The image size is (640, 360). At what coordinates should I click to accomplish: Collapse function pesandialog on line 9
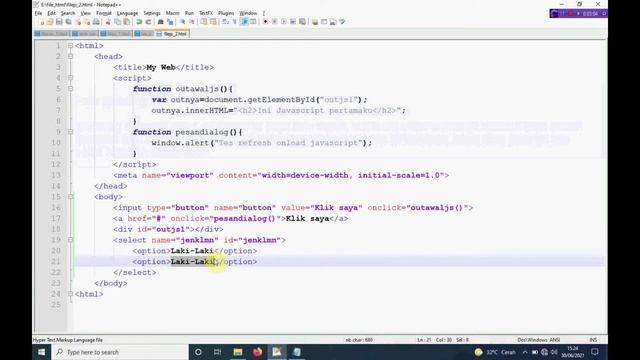(70, 132)
